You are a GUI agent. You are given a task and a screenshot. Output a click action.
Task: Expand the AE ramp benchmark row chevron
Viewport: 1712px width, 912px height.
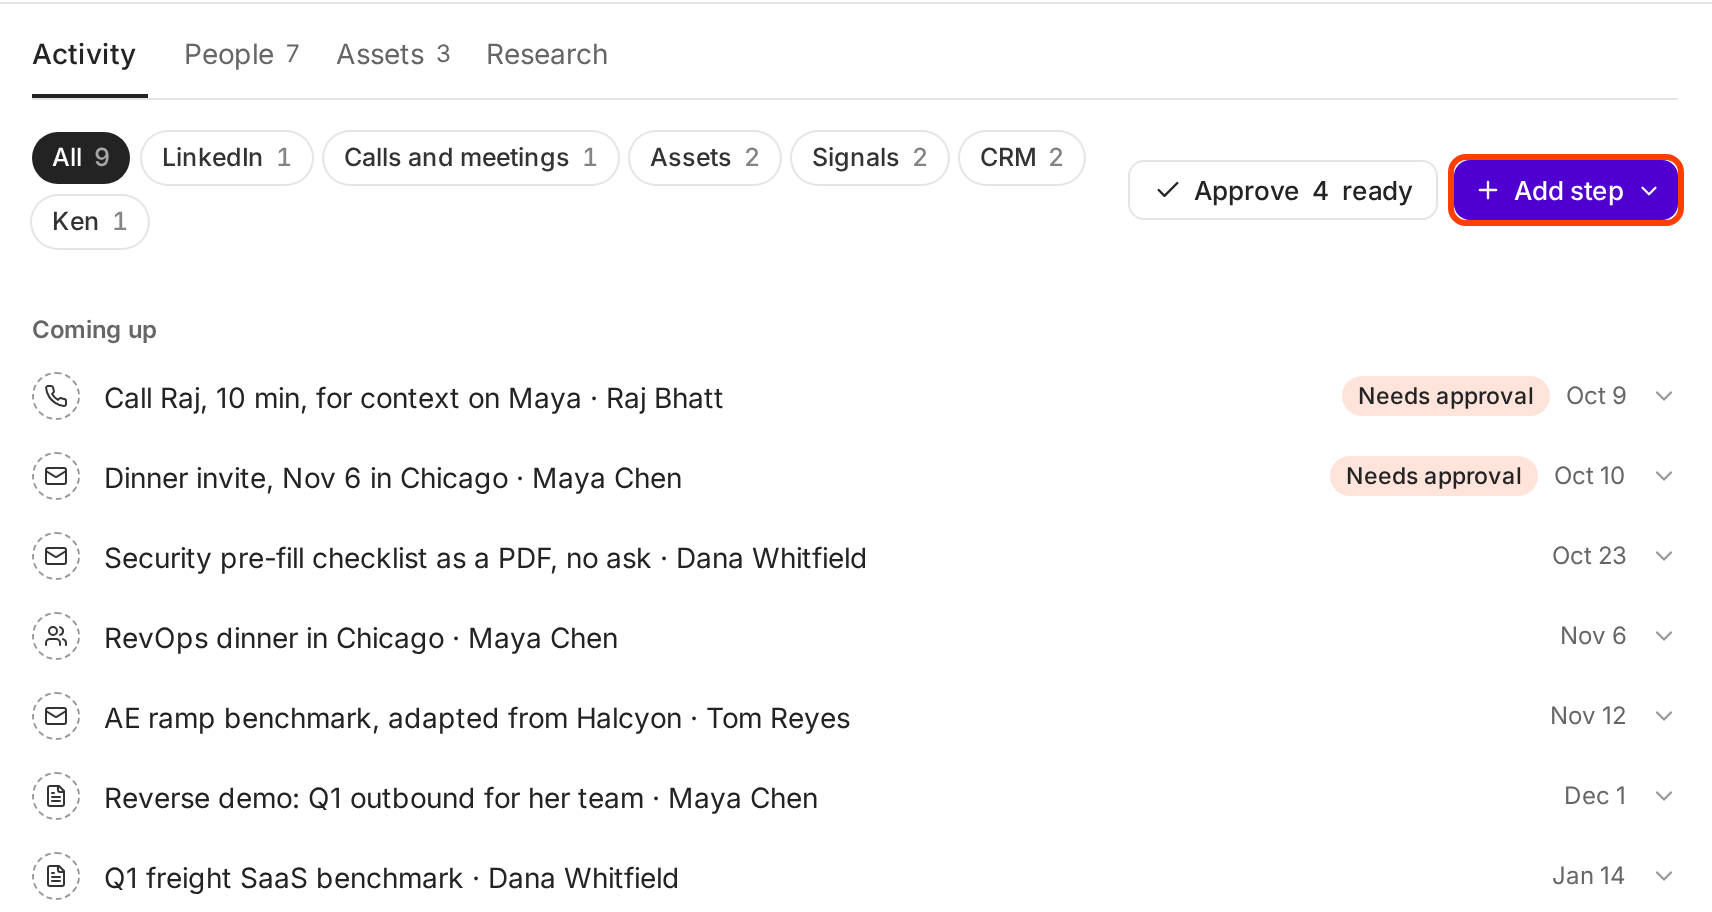(x=1664, y=717)
